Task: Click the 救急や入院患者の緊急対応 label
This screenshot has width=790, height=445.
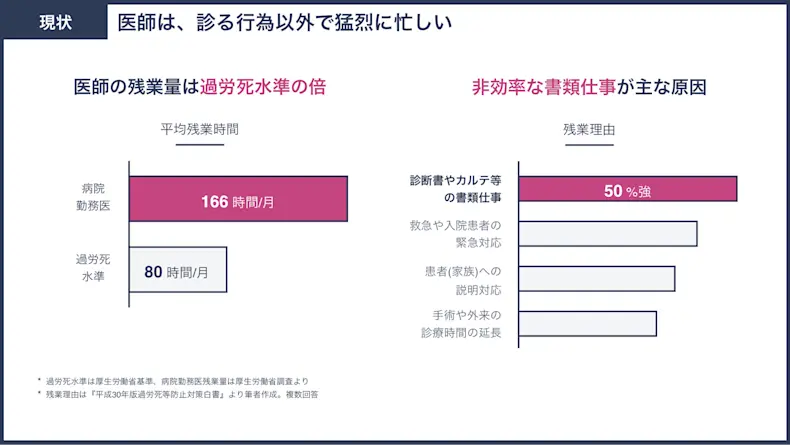Action: click(455, 234)
